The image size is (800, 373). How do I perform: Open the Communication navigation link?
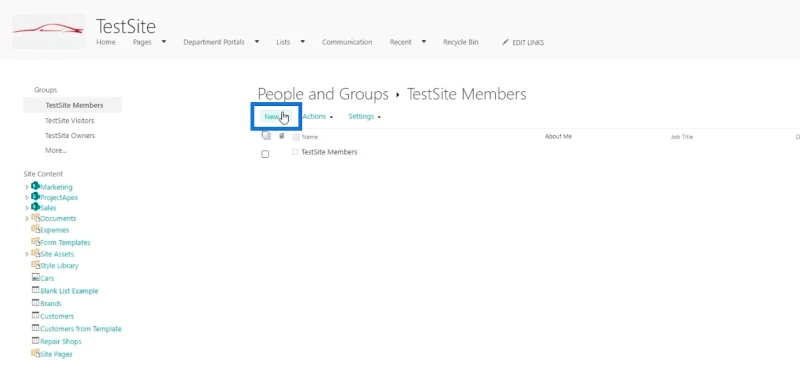tap(347, 42)
